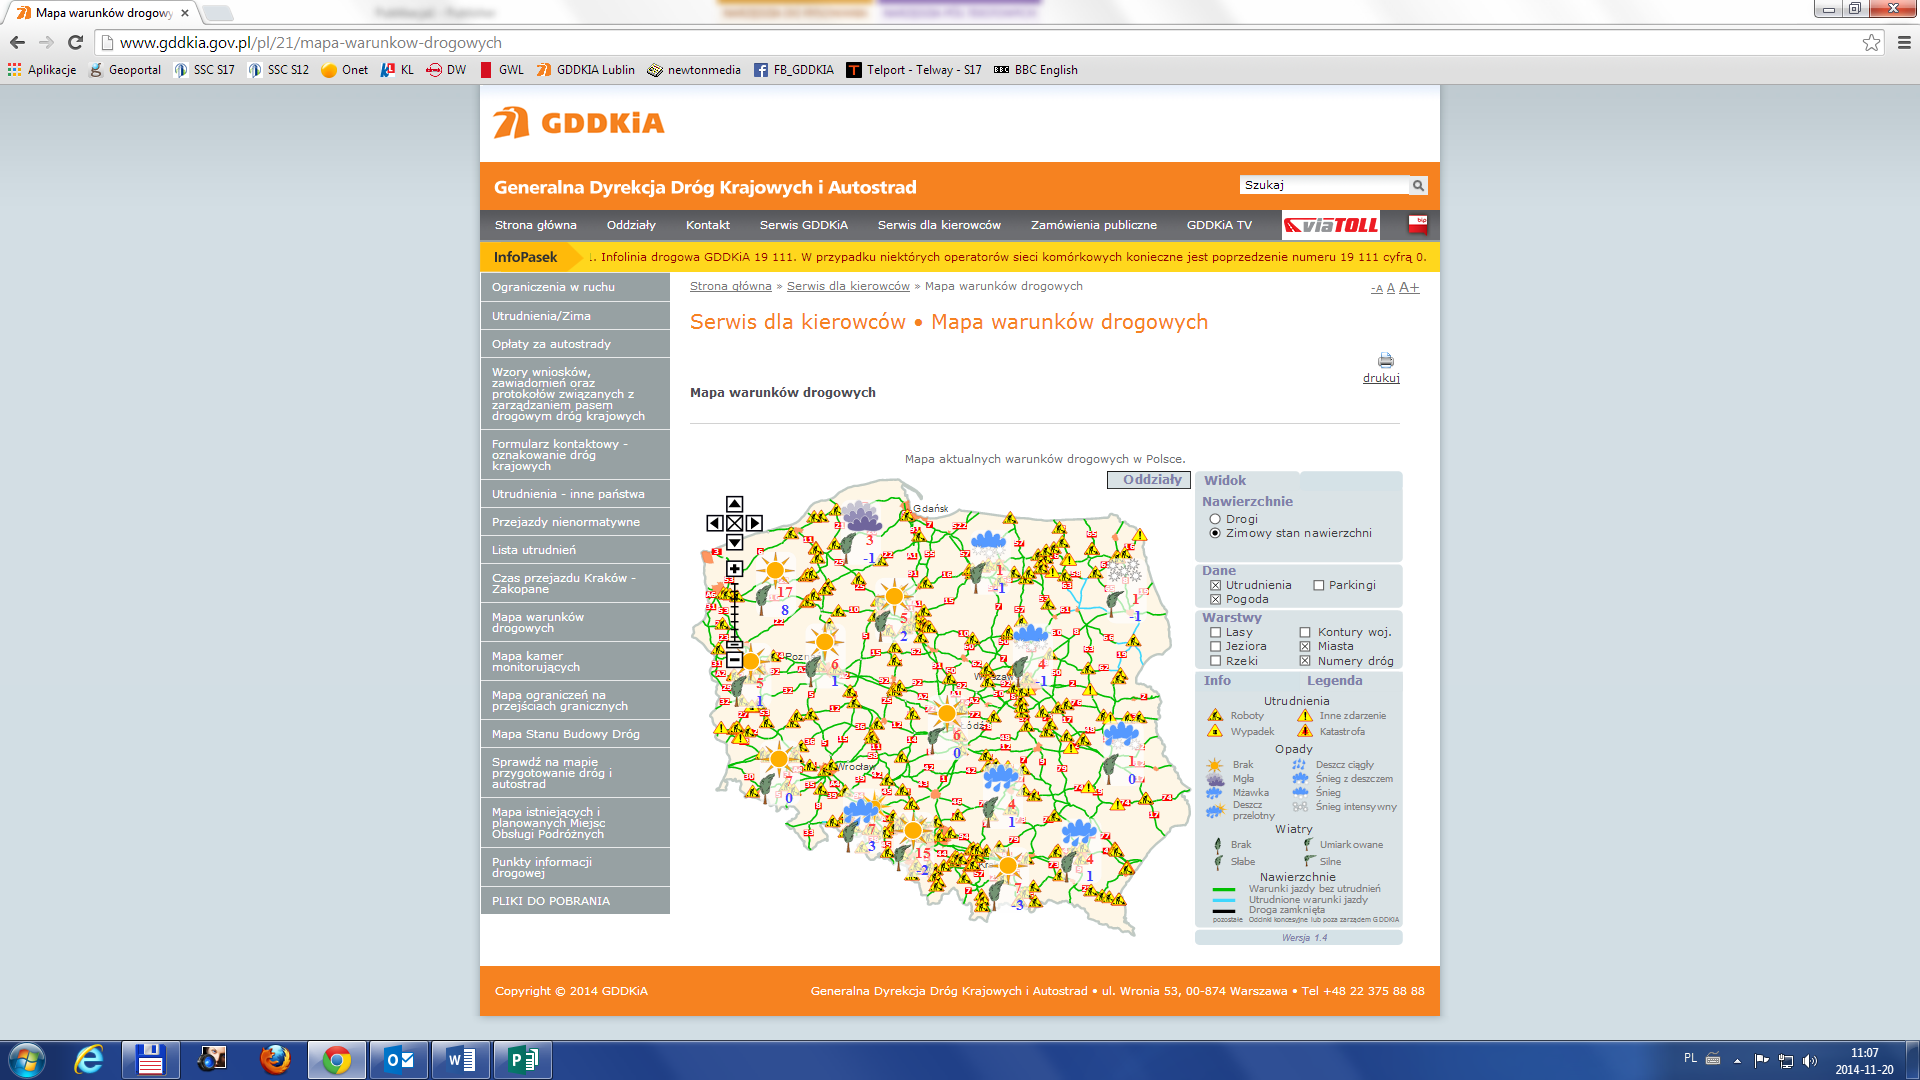Switch to the Info tab

[1217, 681]
